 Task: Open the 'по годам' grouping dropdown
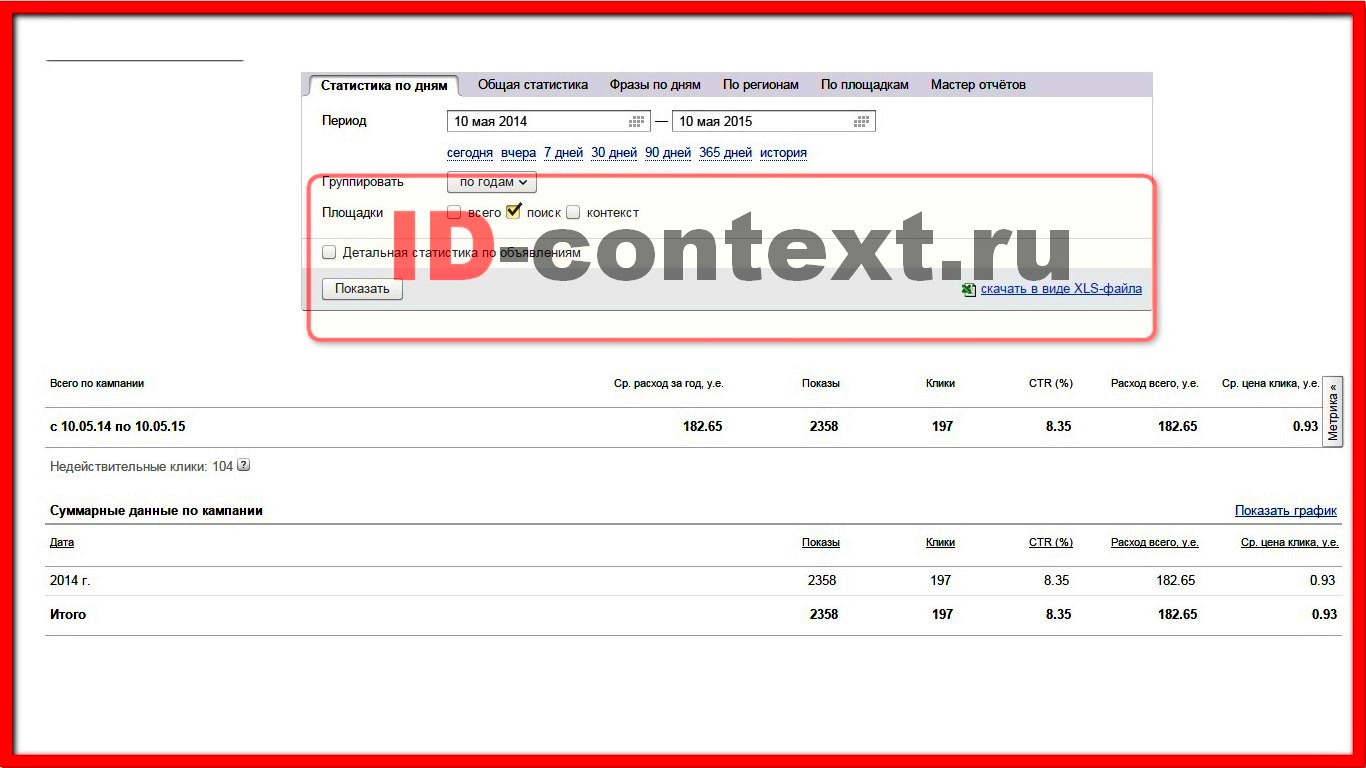(492, 182)
